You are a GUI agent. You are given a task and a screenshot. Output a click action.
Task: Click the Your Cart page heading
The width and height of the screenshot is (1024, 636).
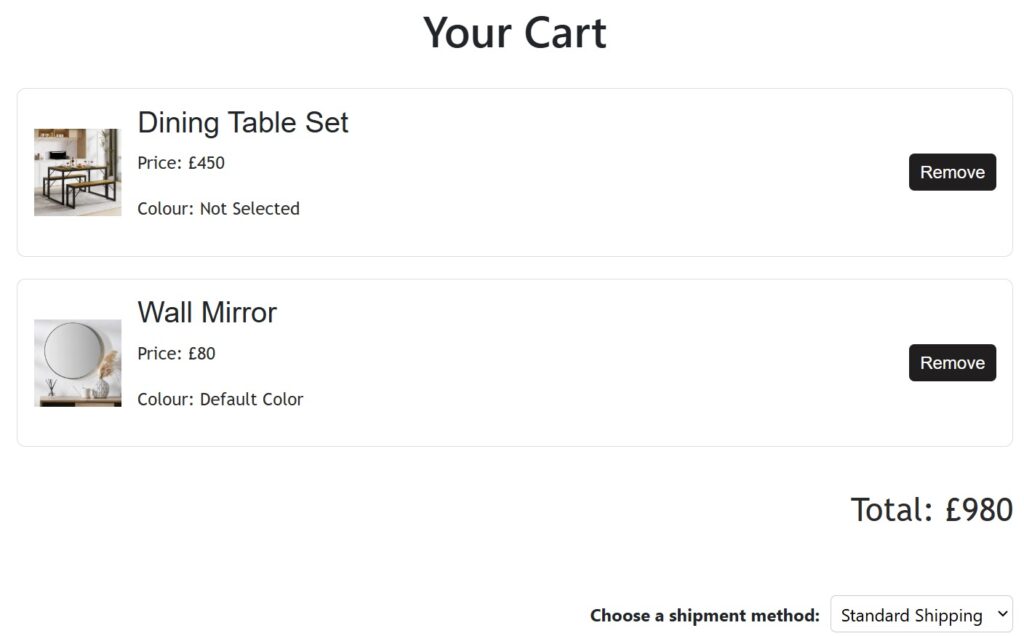tap(514, 32)
